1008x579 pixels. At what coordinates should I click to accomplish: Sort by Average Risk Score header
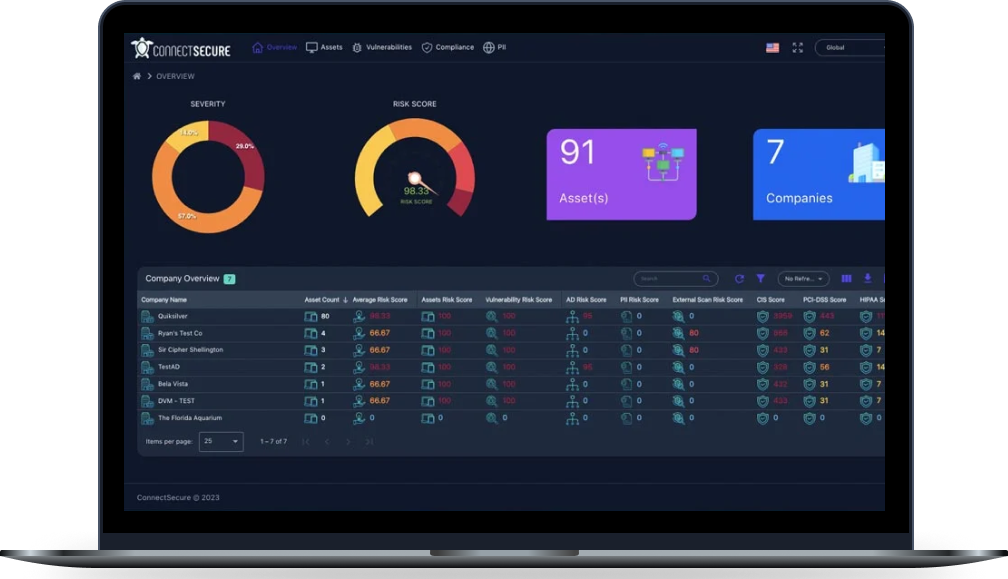pos(380,299)
